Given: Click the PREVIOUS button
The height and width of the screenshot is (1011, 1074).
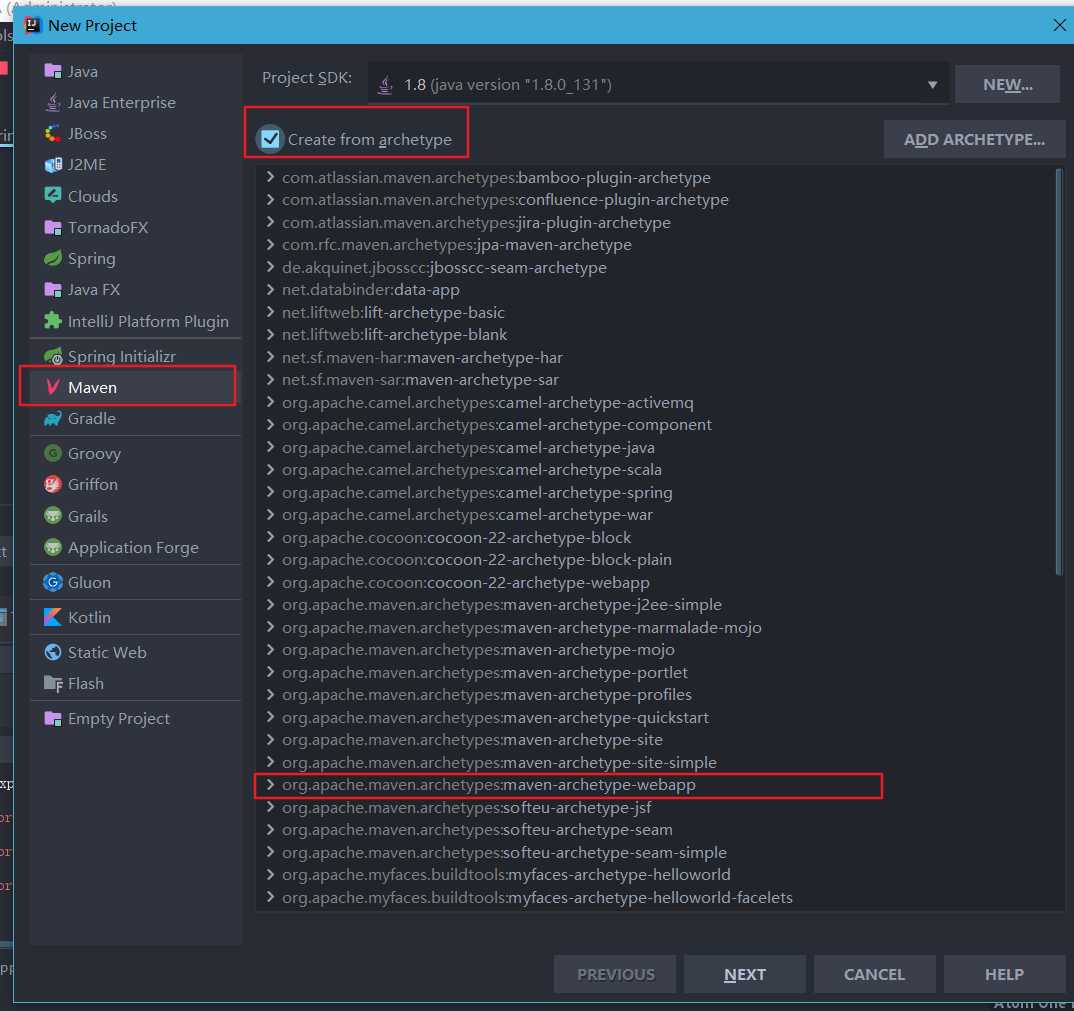Looking at the screenshot, I should pyautogui.click(x=615, y=974).
